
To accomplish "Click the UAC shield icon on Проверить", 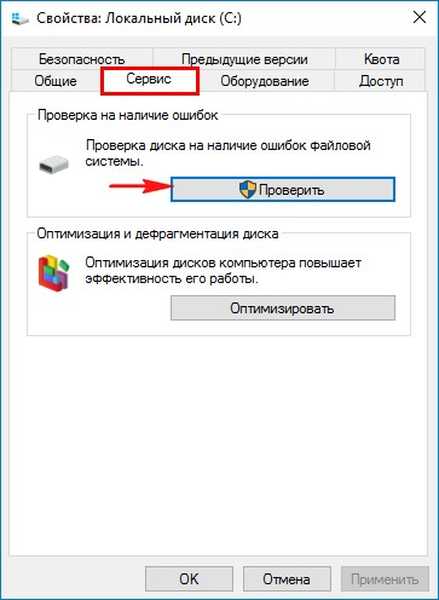I will click(248, 189).
